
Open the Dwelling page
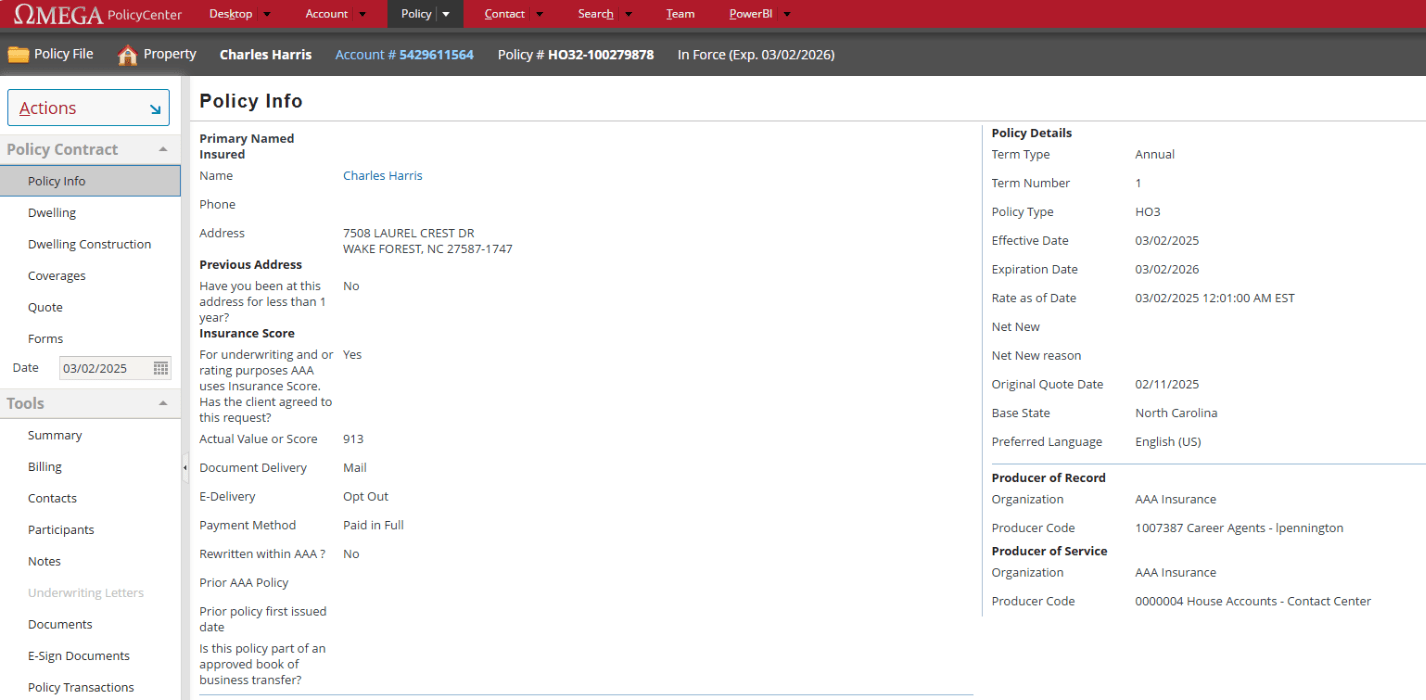click(52, 213)
